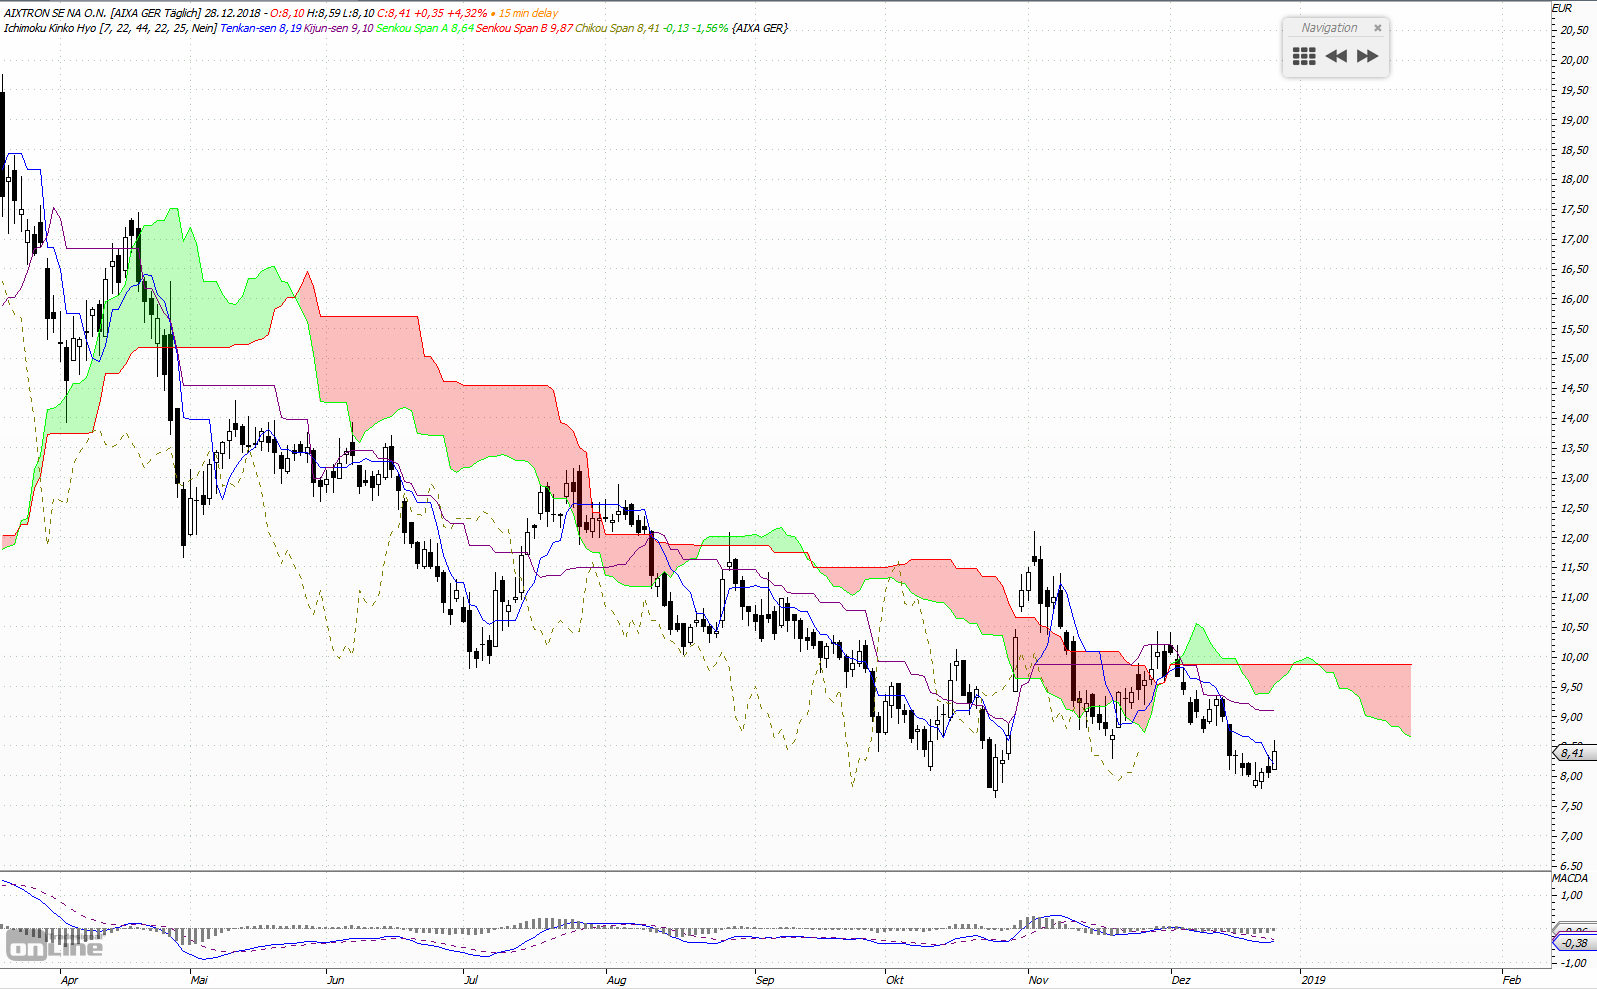Click the 10,00 price axis label
Screen dimensions: 1597x989
point(1574,657)
